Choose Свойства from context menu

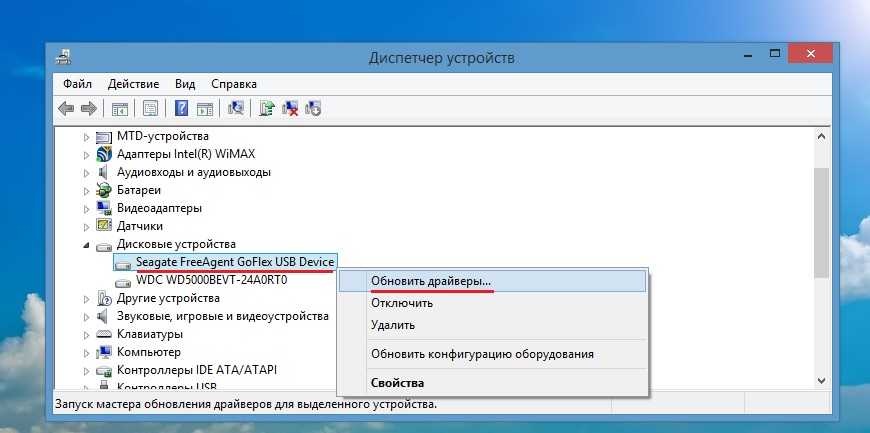coord(492,382)
